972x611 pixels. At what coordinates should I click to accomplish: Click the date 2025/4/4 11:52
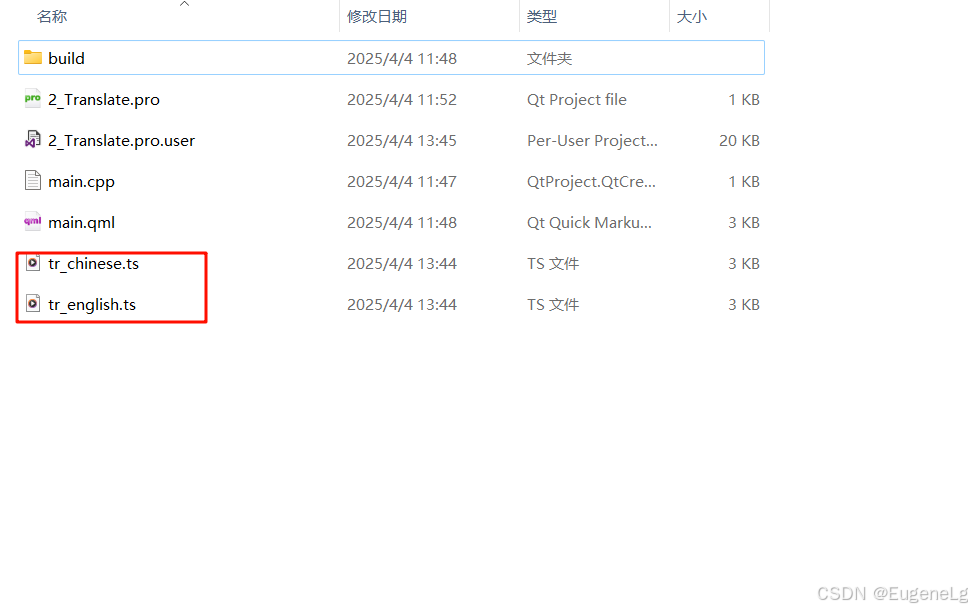click(402, 100)
